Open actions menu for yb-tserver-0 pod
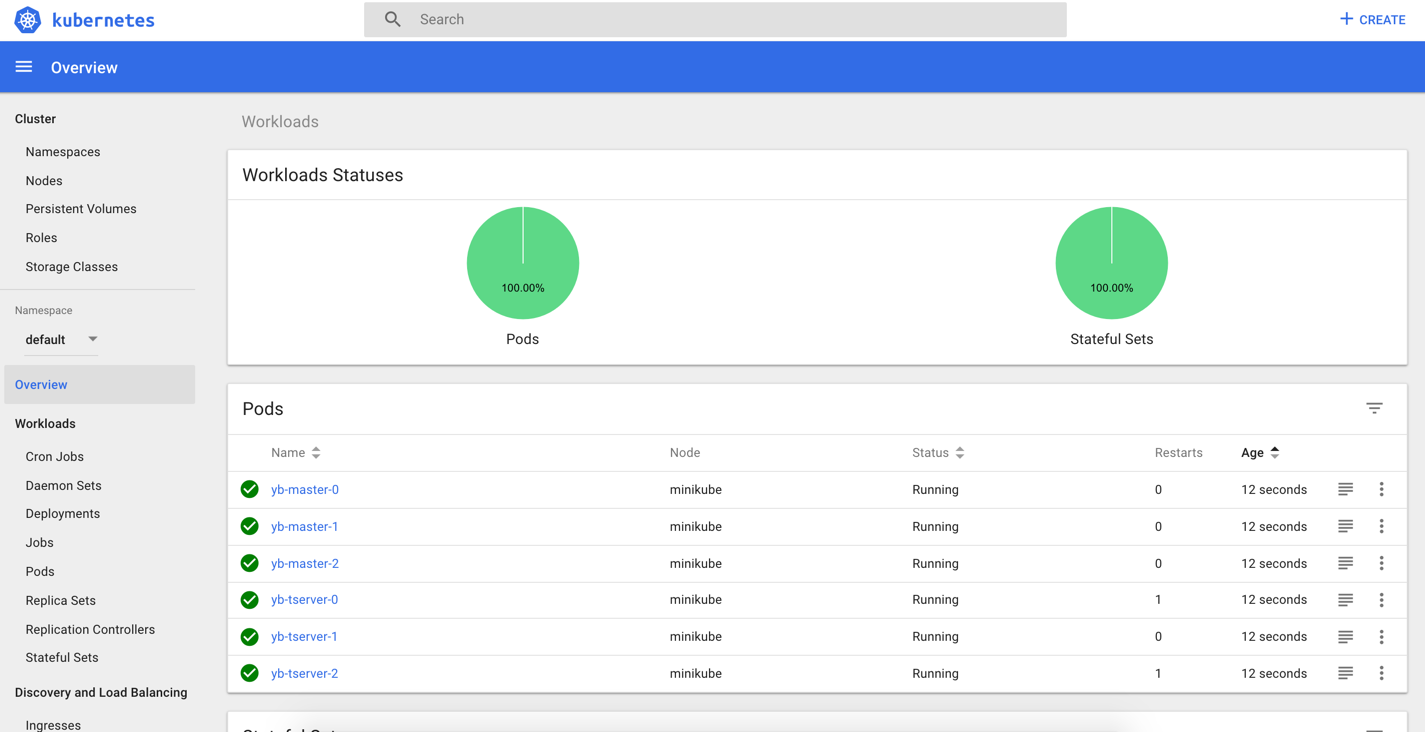 (1381, 599)
